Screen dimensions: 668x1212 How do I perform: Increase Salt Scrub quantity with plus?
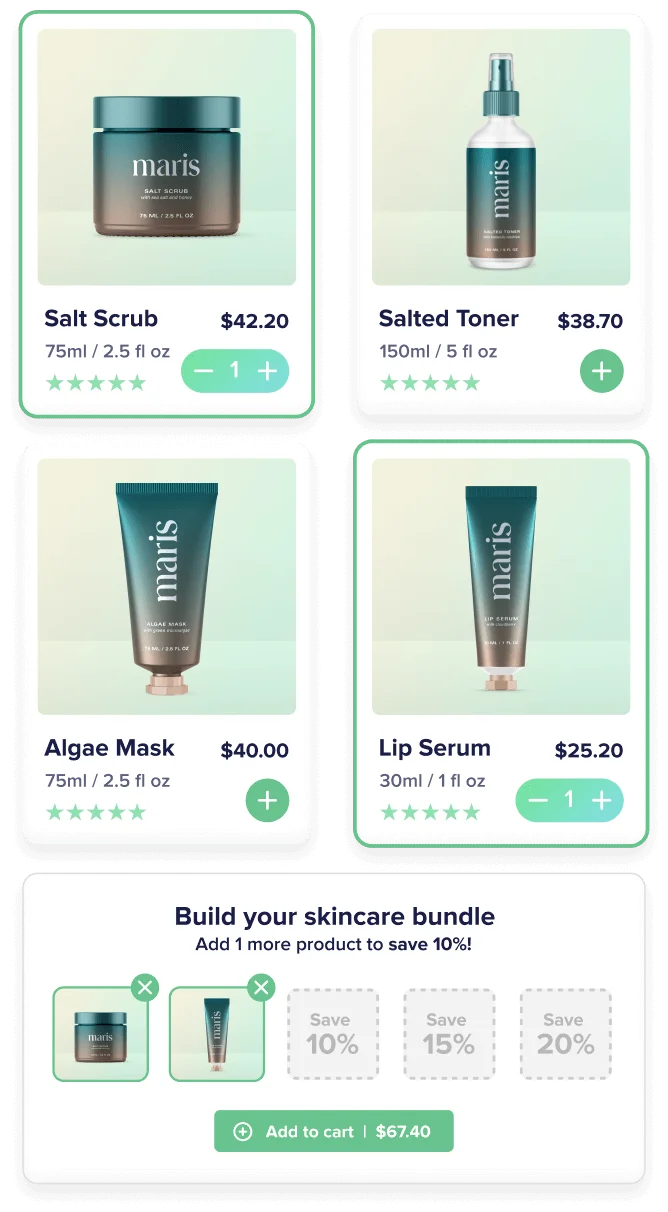pos(267,371)
